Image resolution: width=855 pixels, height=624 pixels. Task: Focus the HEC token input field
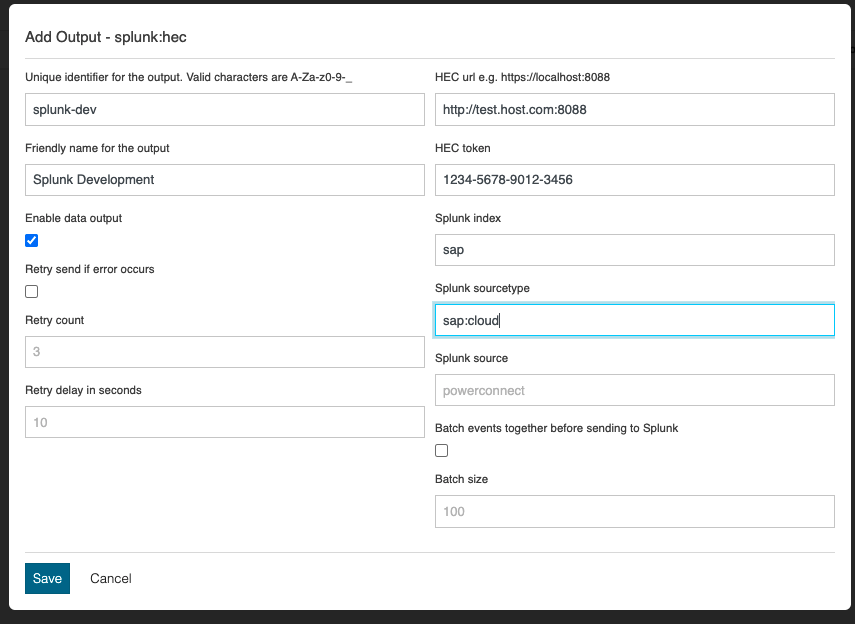634,180
